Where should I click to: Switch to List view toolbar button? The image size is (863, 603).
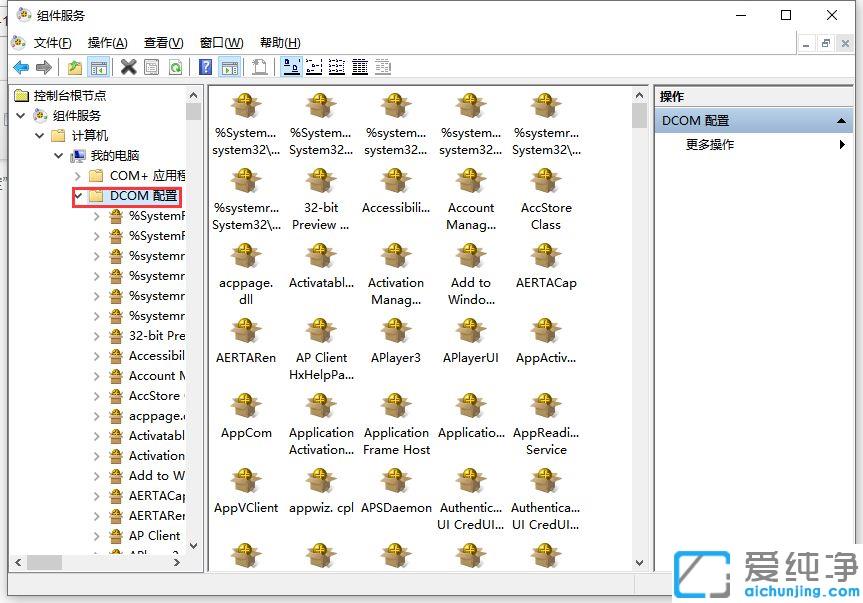[337, 67]
